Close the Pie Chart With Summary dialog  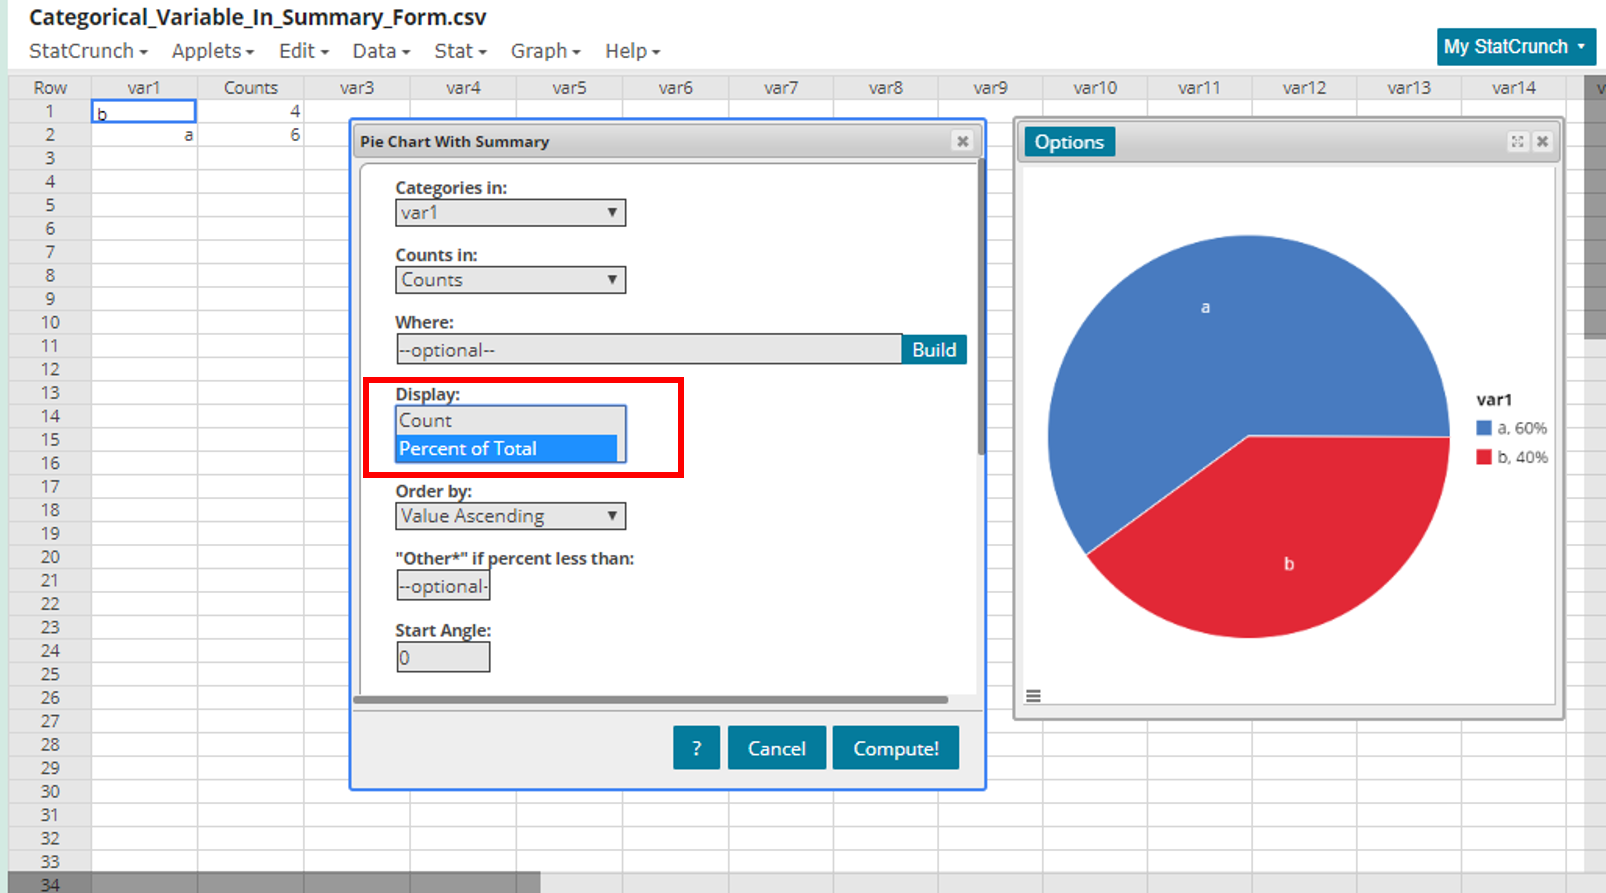[962, 142]
